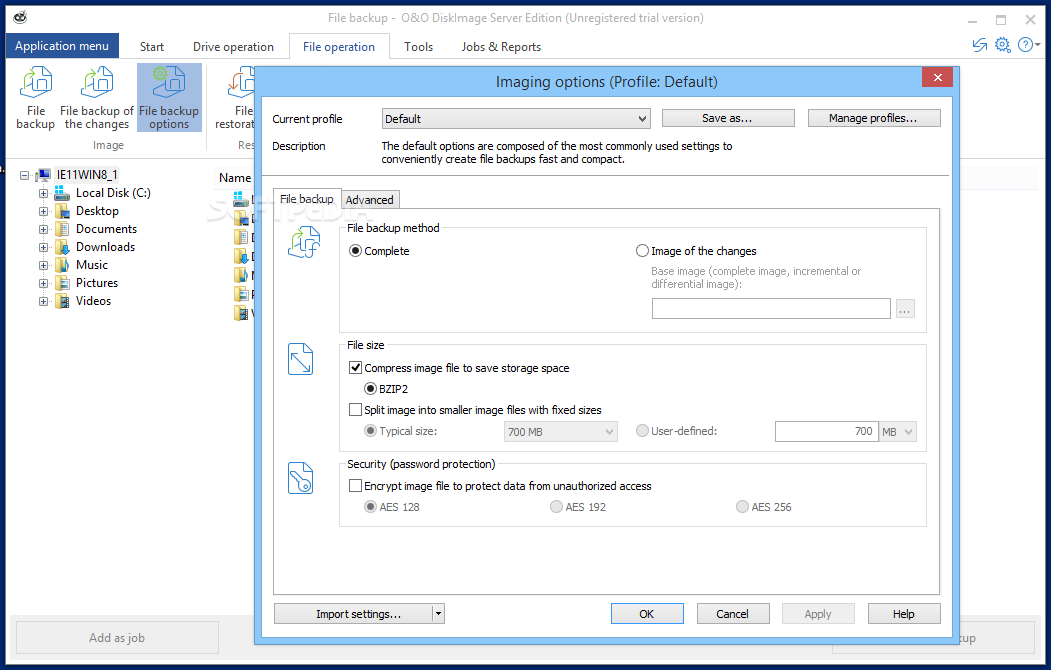Switch to Drive operation tab
1051x670 pixels.
233,47
